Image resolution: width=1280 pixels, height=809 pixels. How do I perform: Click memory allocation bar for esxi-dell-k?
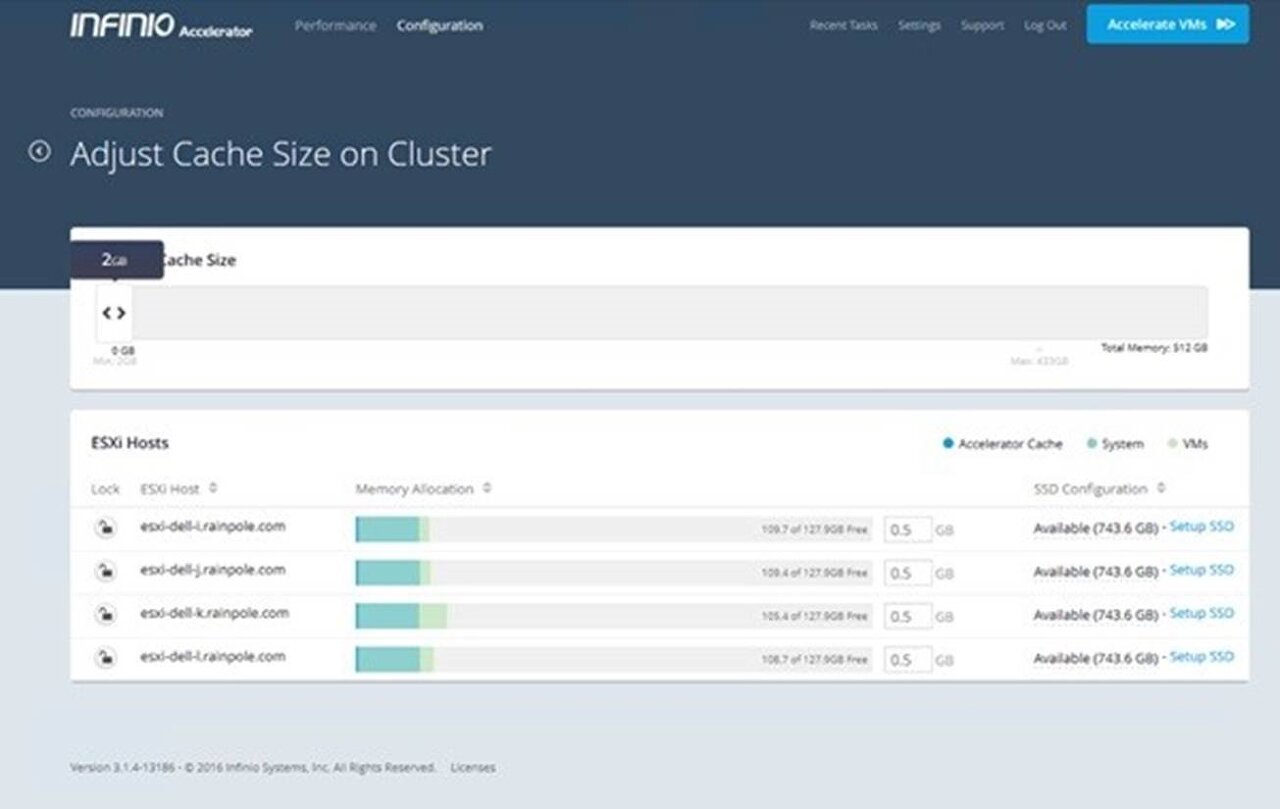[614, 616]
